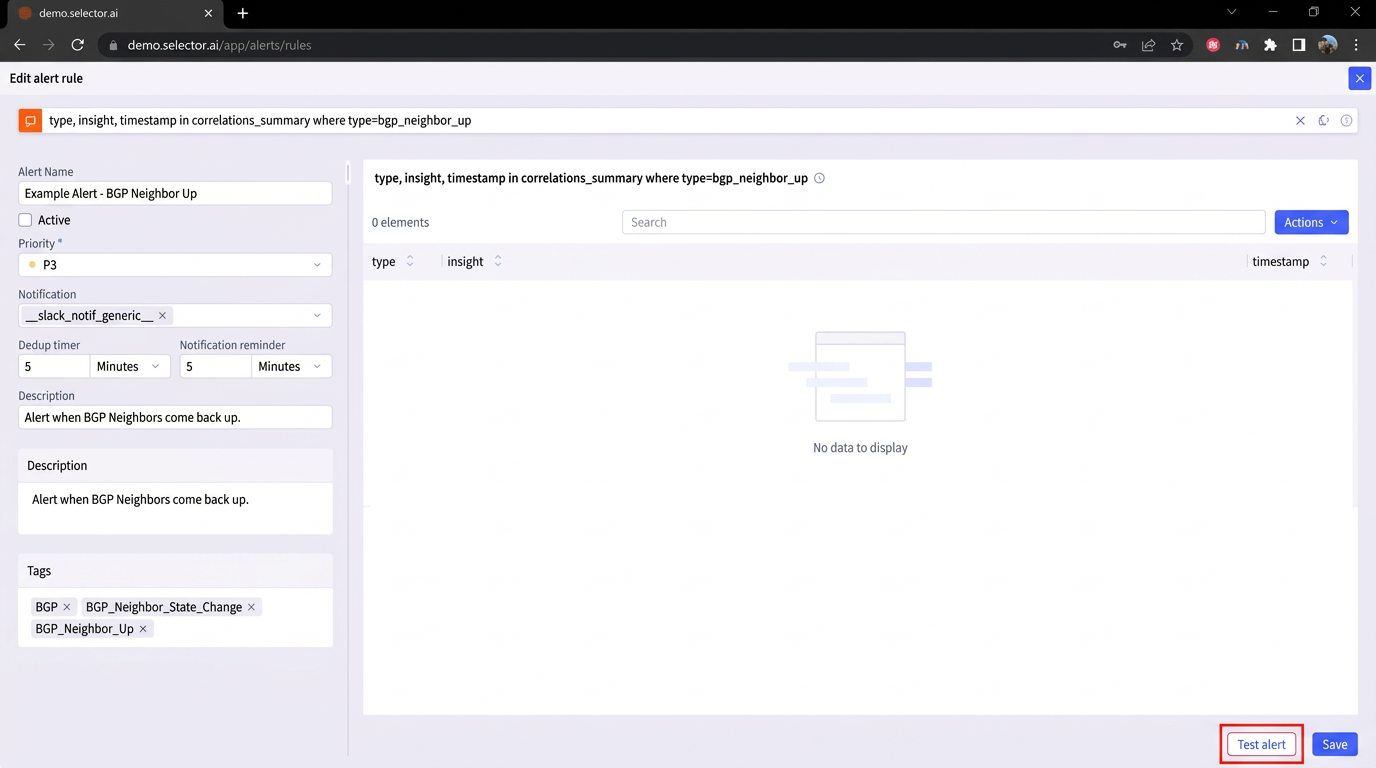
Task: Click the help icon beside the query bar
Action: (x=1347, y=121)
